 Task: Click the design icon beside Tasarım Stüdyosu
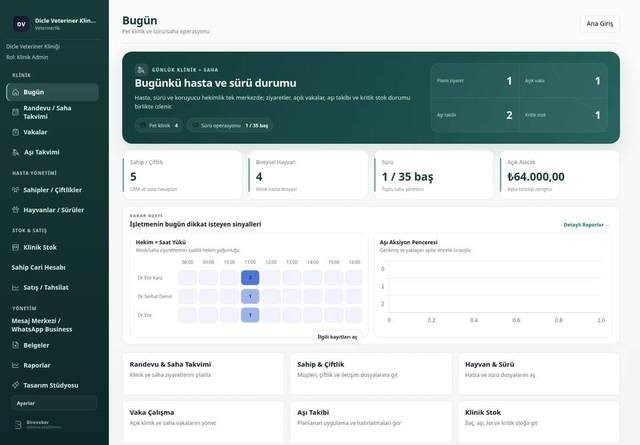click(16, 385)
